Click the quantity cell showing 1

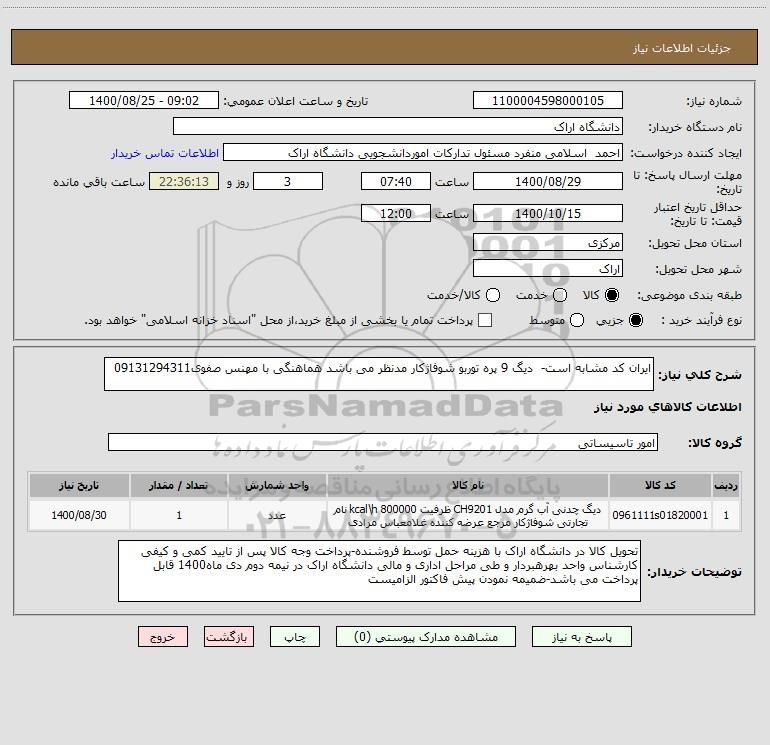(x=179, y=515)
